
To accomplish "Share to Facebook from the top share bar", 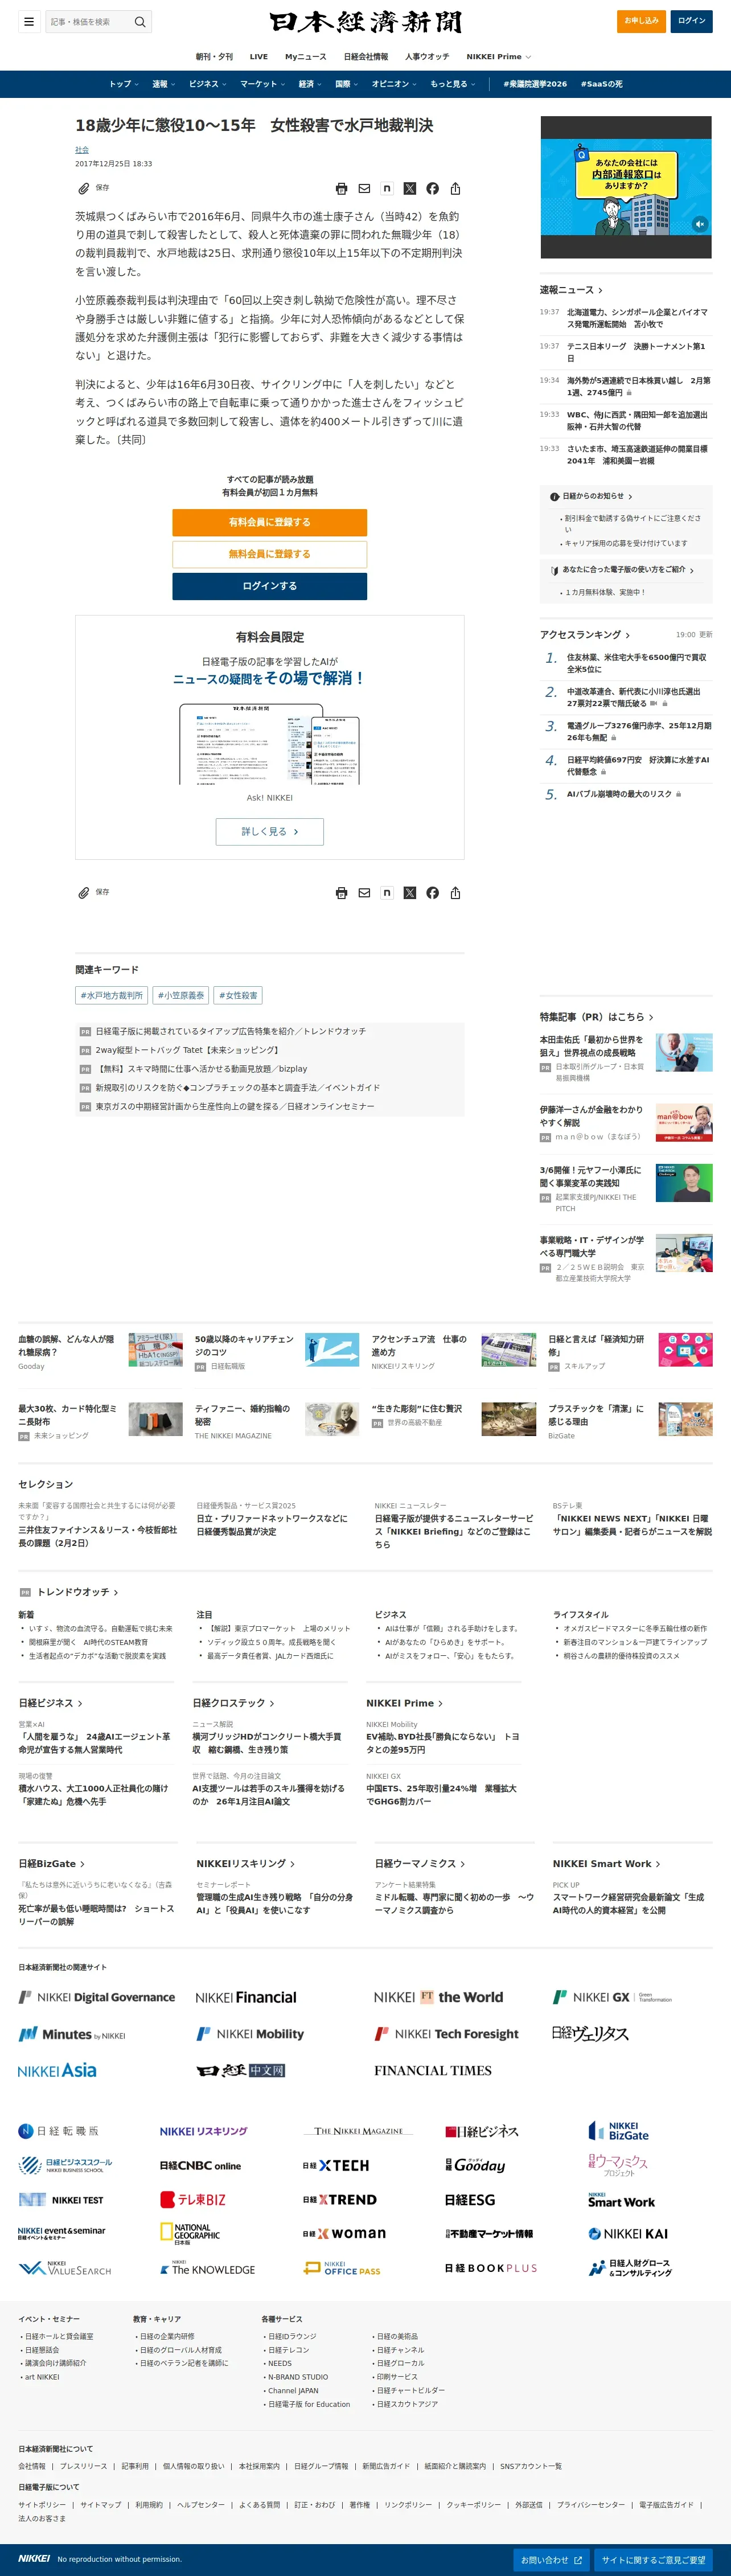I will pyautogui.click(x=432, y=188).
